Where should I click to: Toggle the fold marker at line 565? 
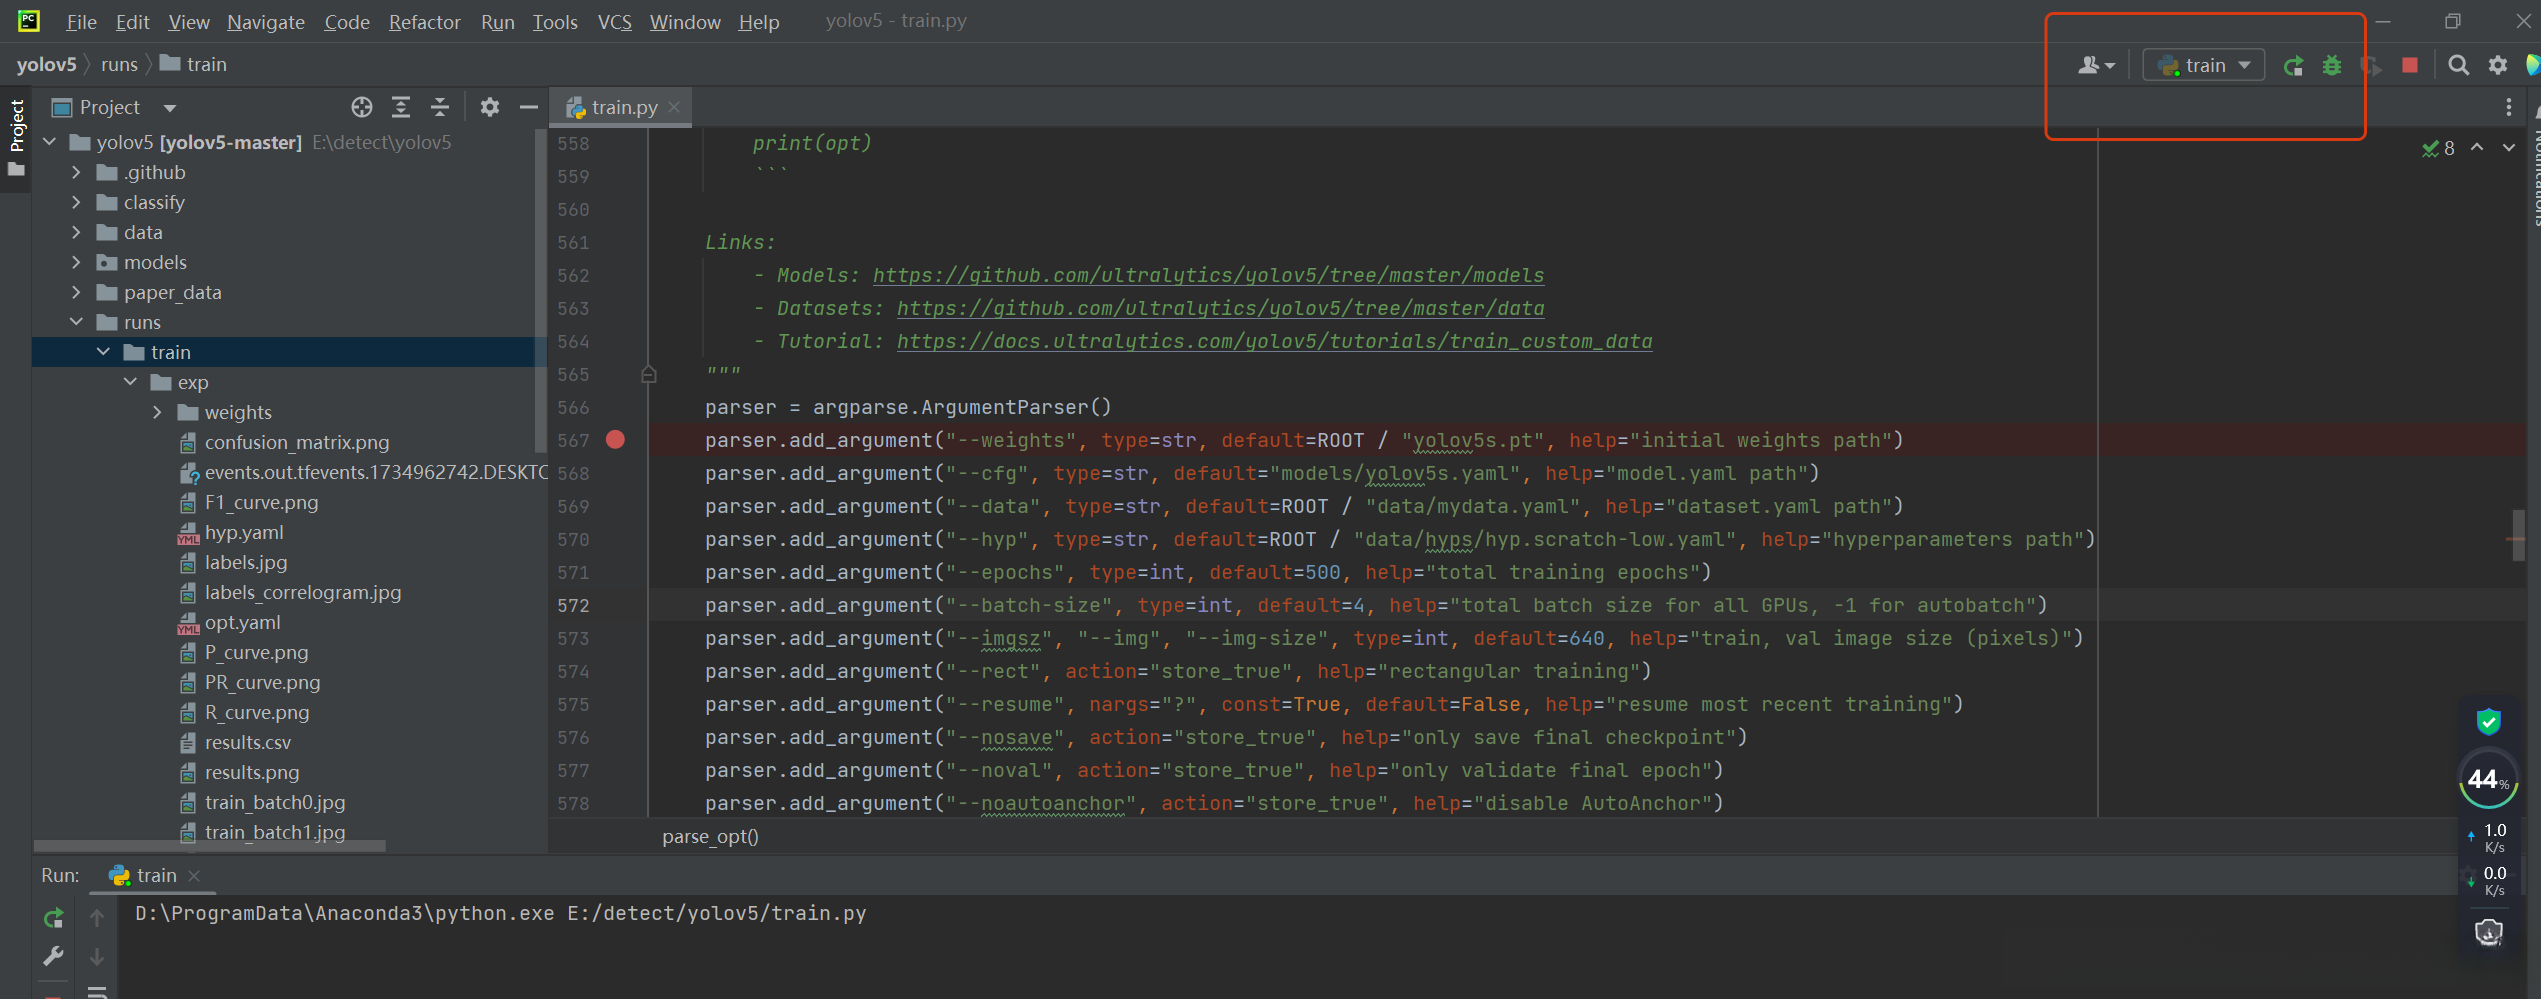click(x=648, y=374)
